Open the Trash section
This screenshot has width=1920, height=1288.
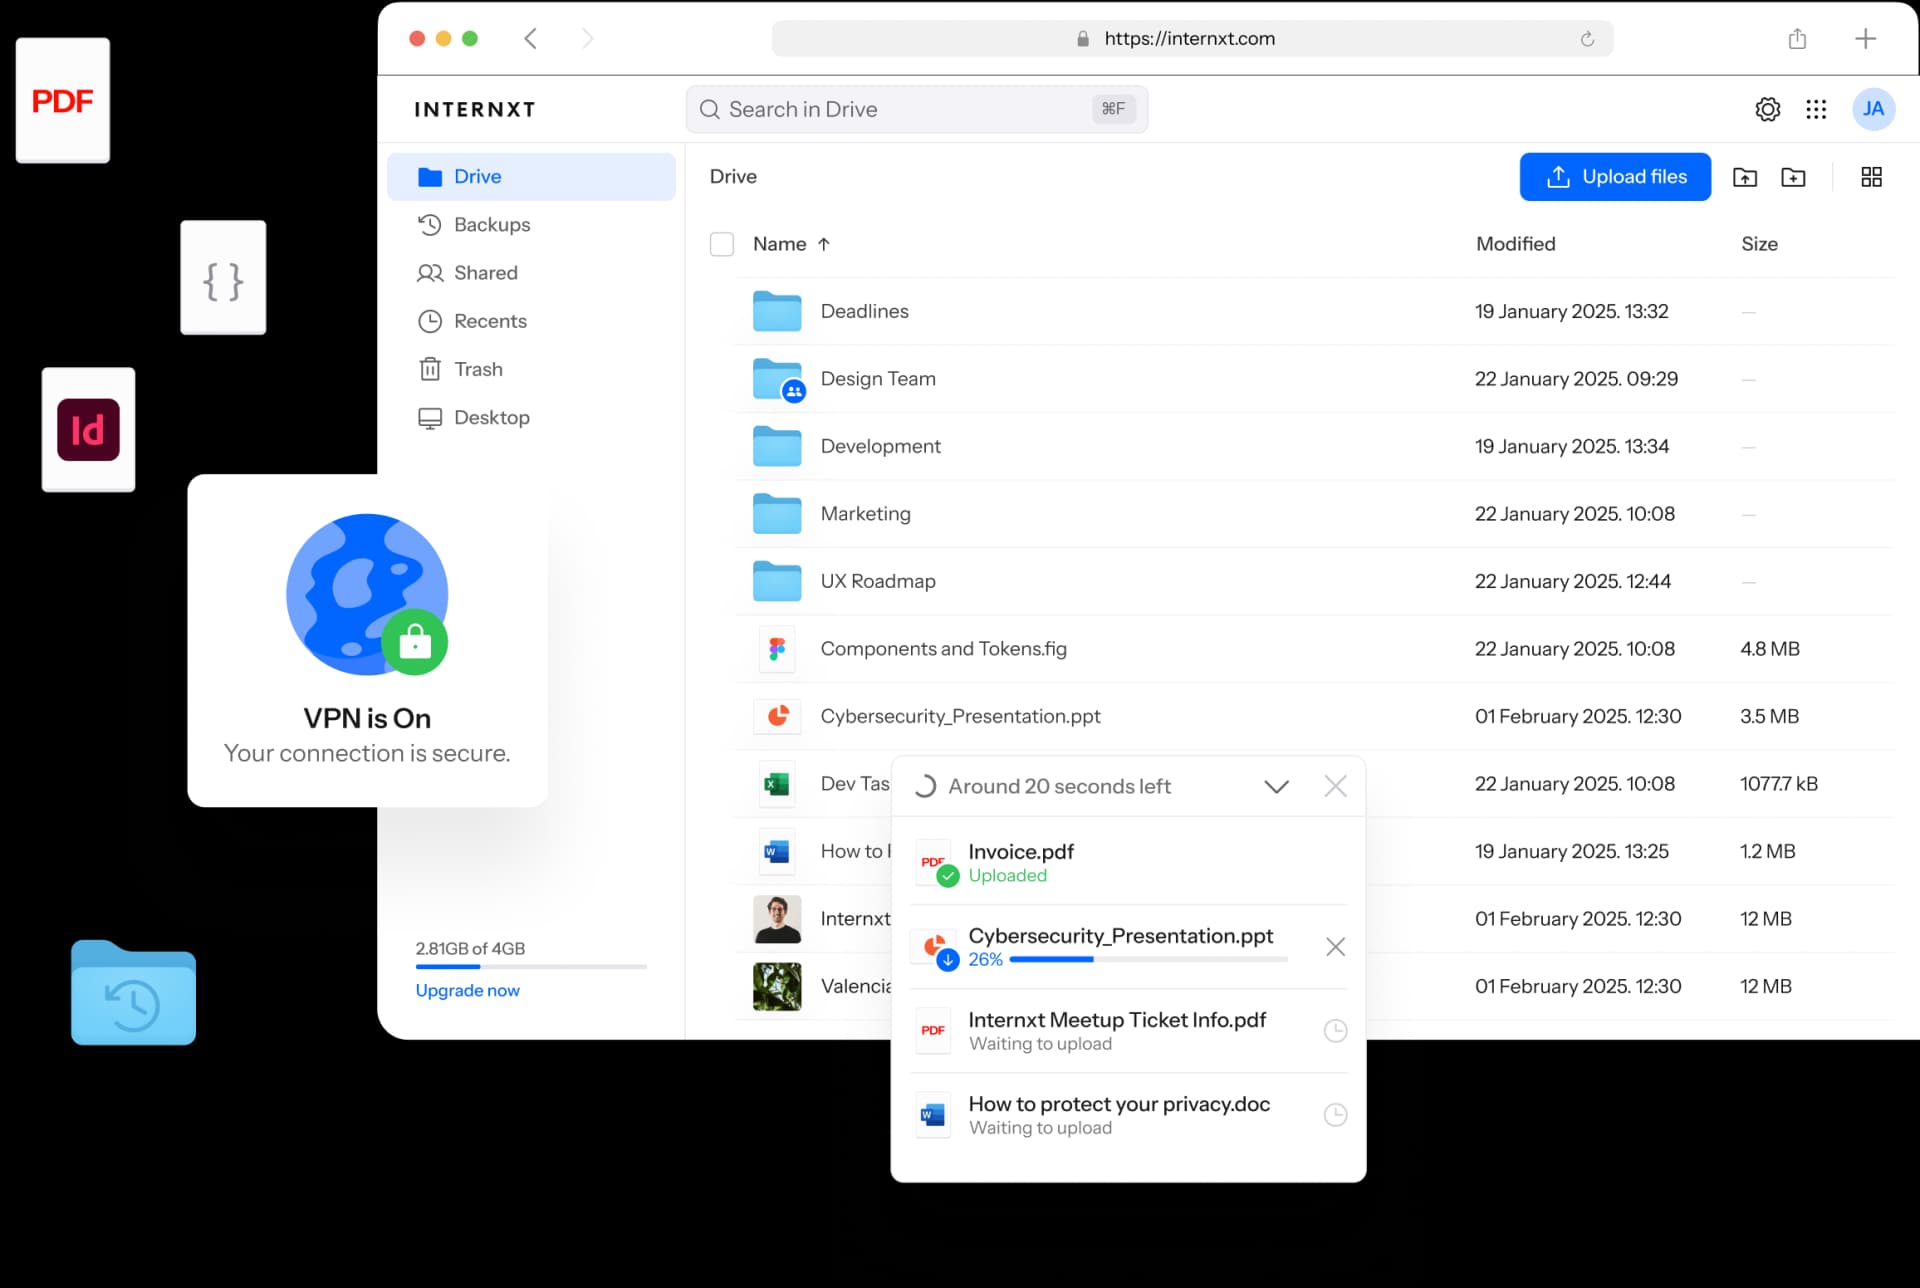(x=477, y=368)
